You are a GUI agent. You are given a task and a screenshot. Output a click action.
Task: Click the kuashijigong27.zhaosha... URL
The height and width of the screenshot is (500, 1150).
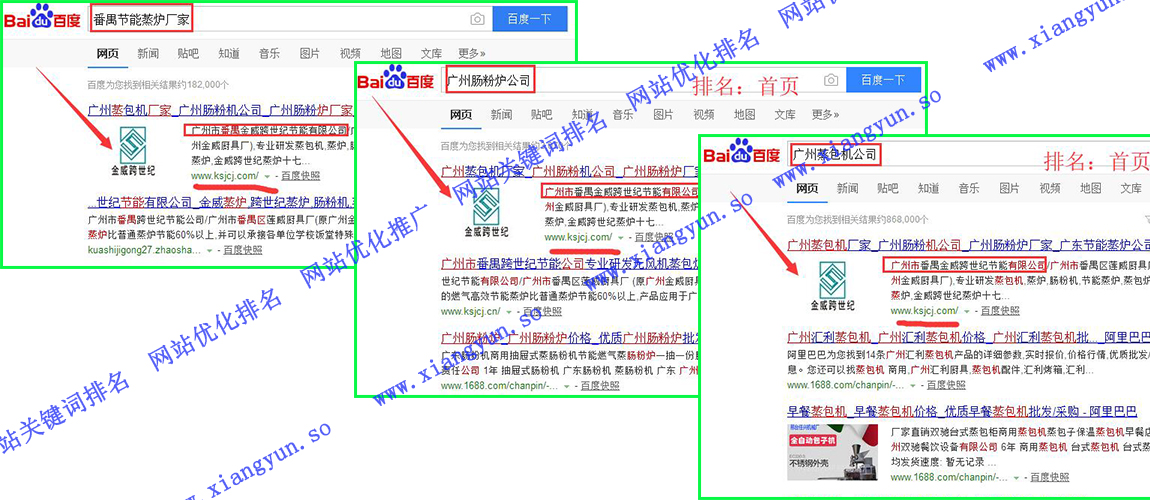(144, 250)
